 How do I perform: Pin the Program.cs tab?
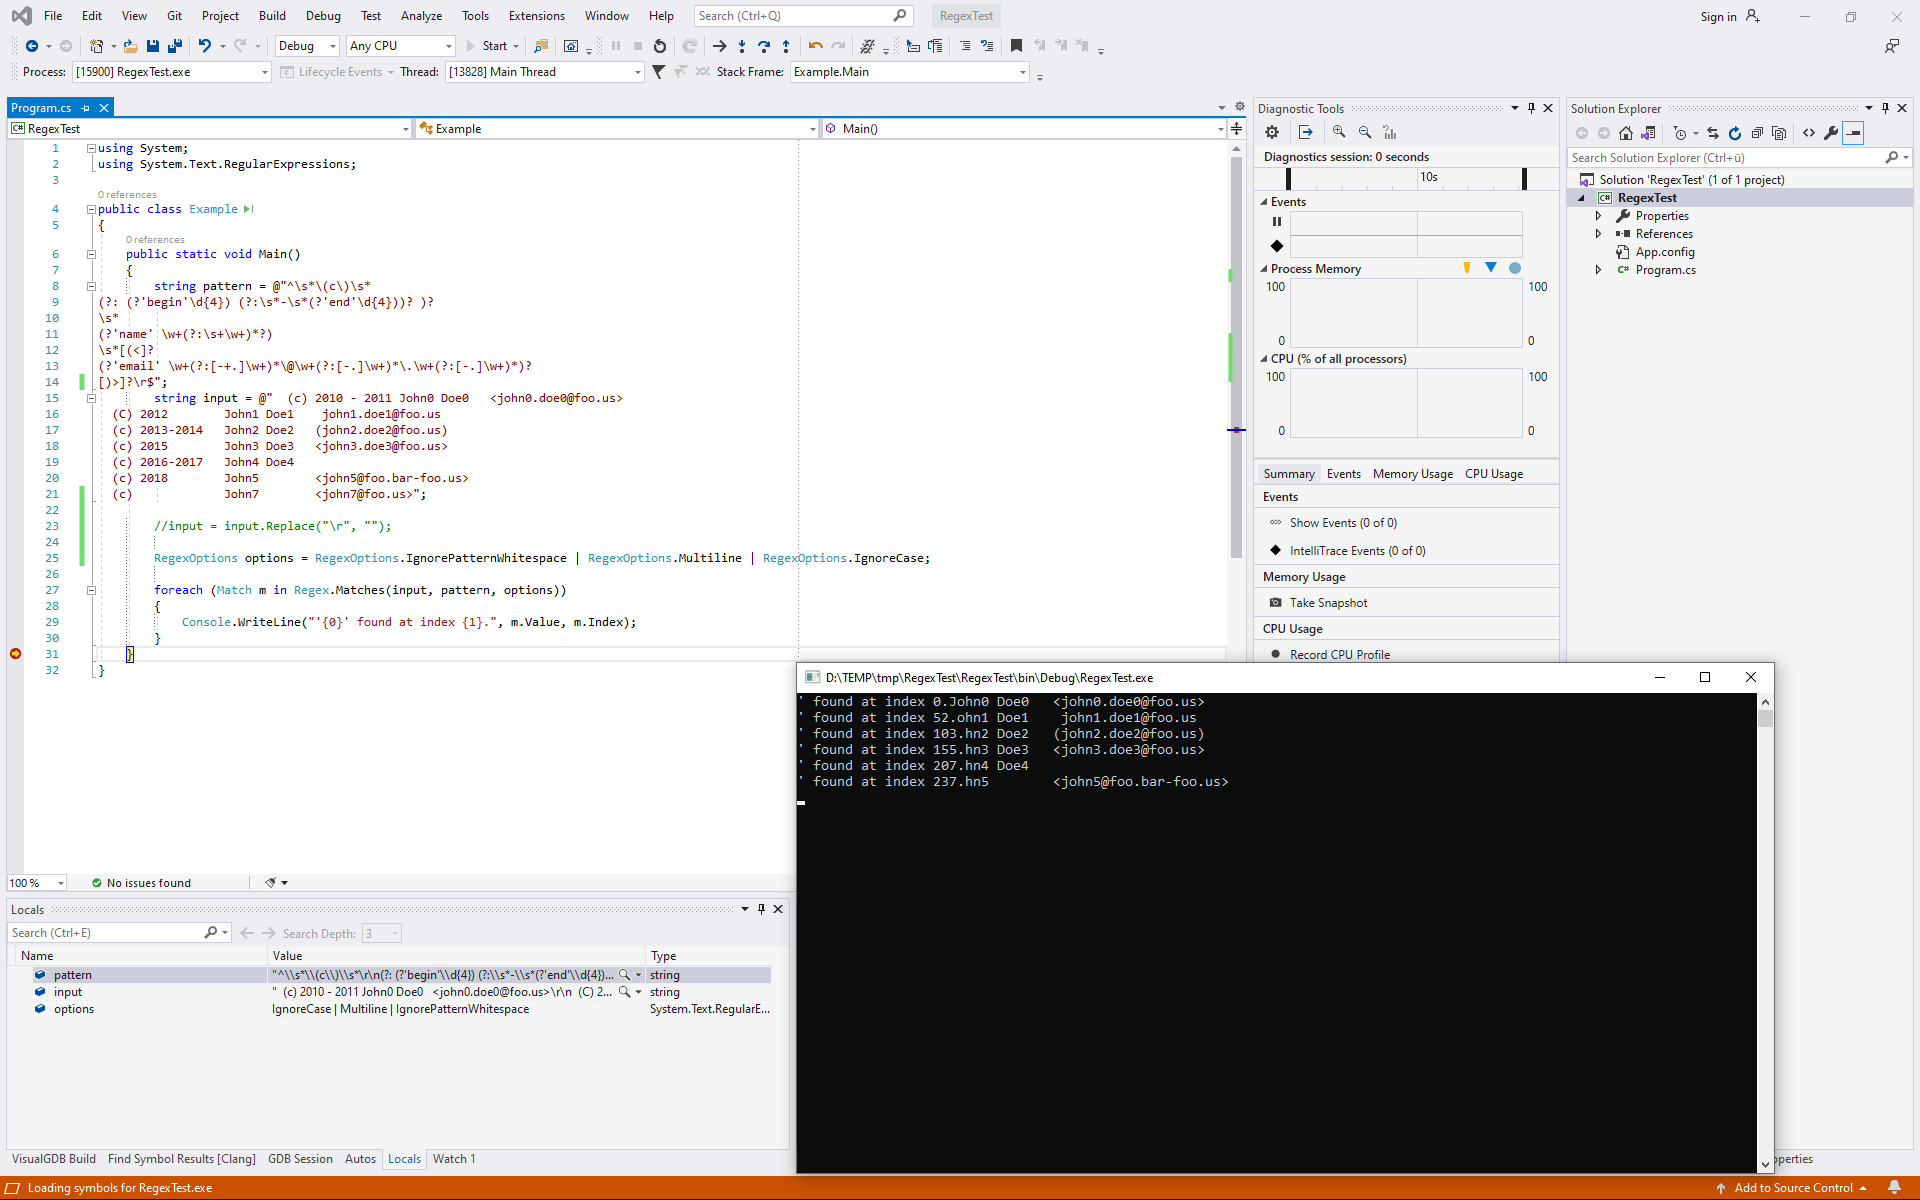pos(86,108)
